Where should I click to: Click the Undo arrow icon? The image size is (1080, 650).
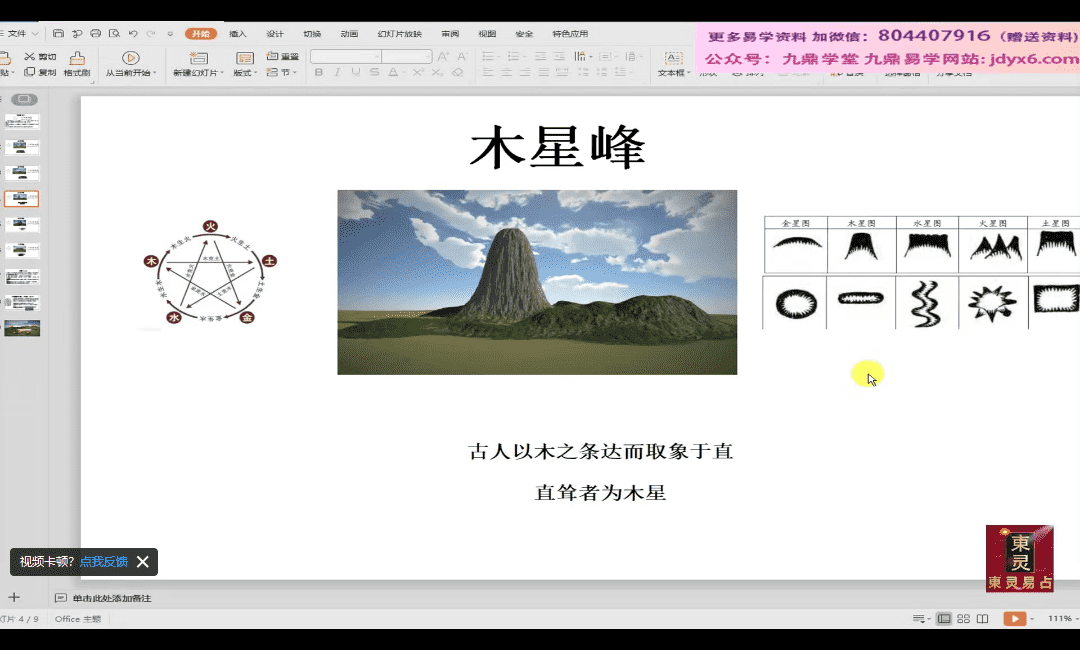pos(132,34)
